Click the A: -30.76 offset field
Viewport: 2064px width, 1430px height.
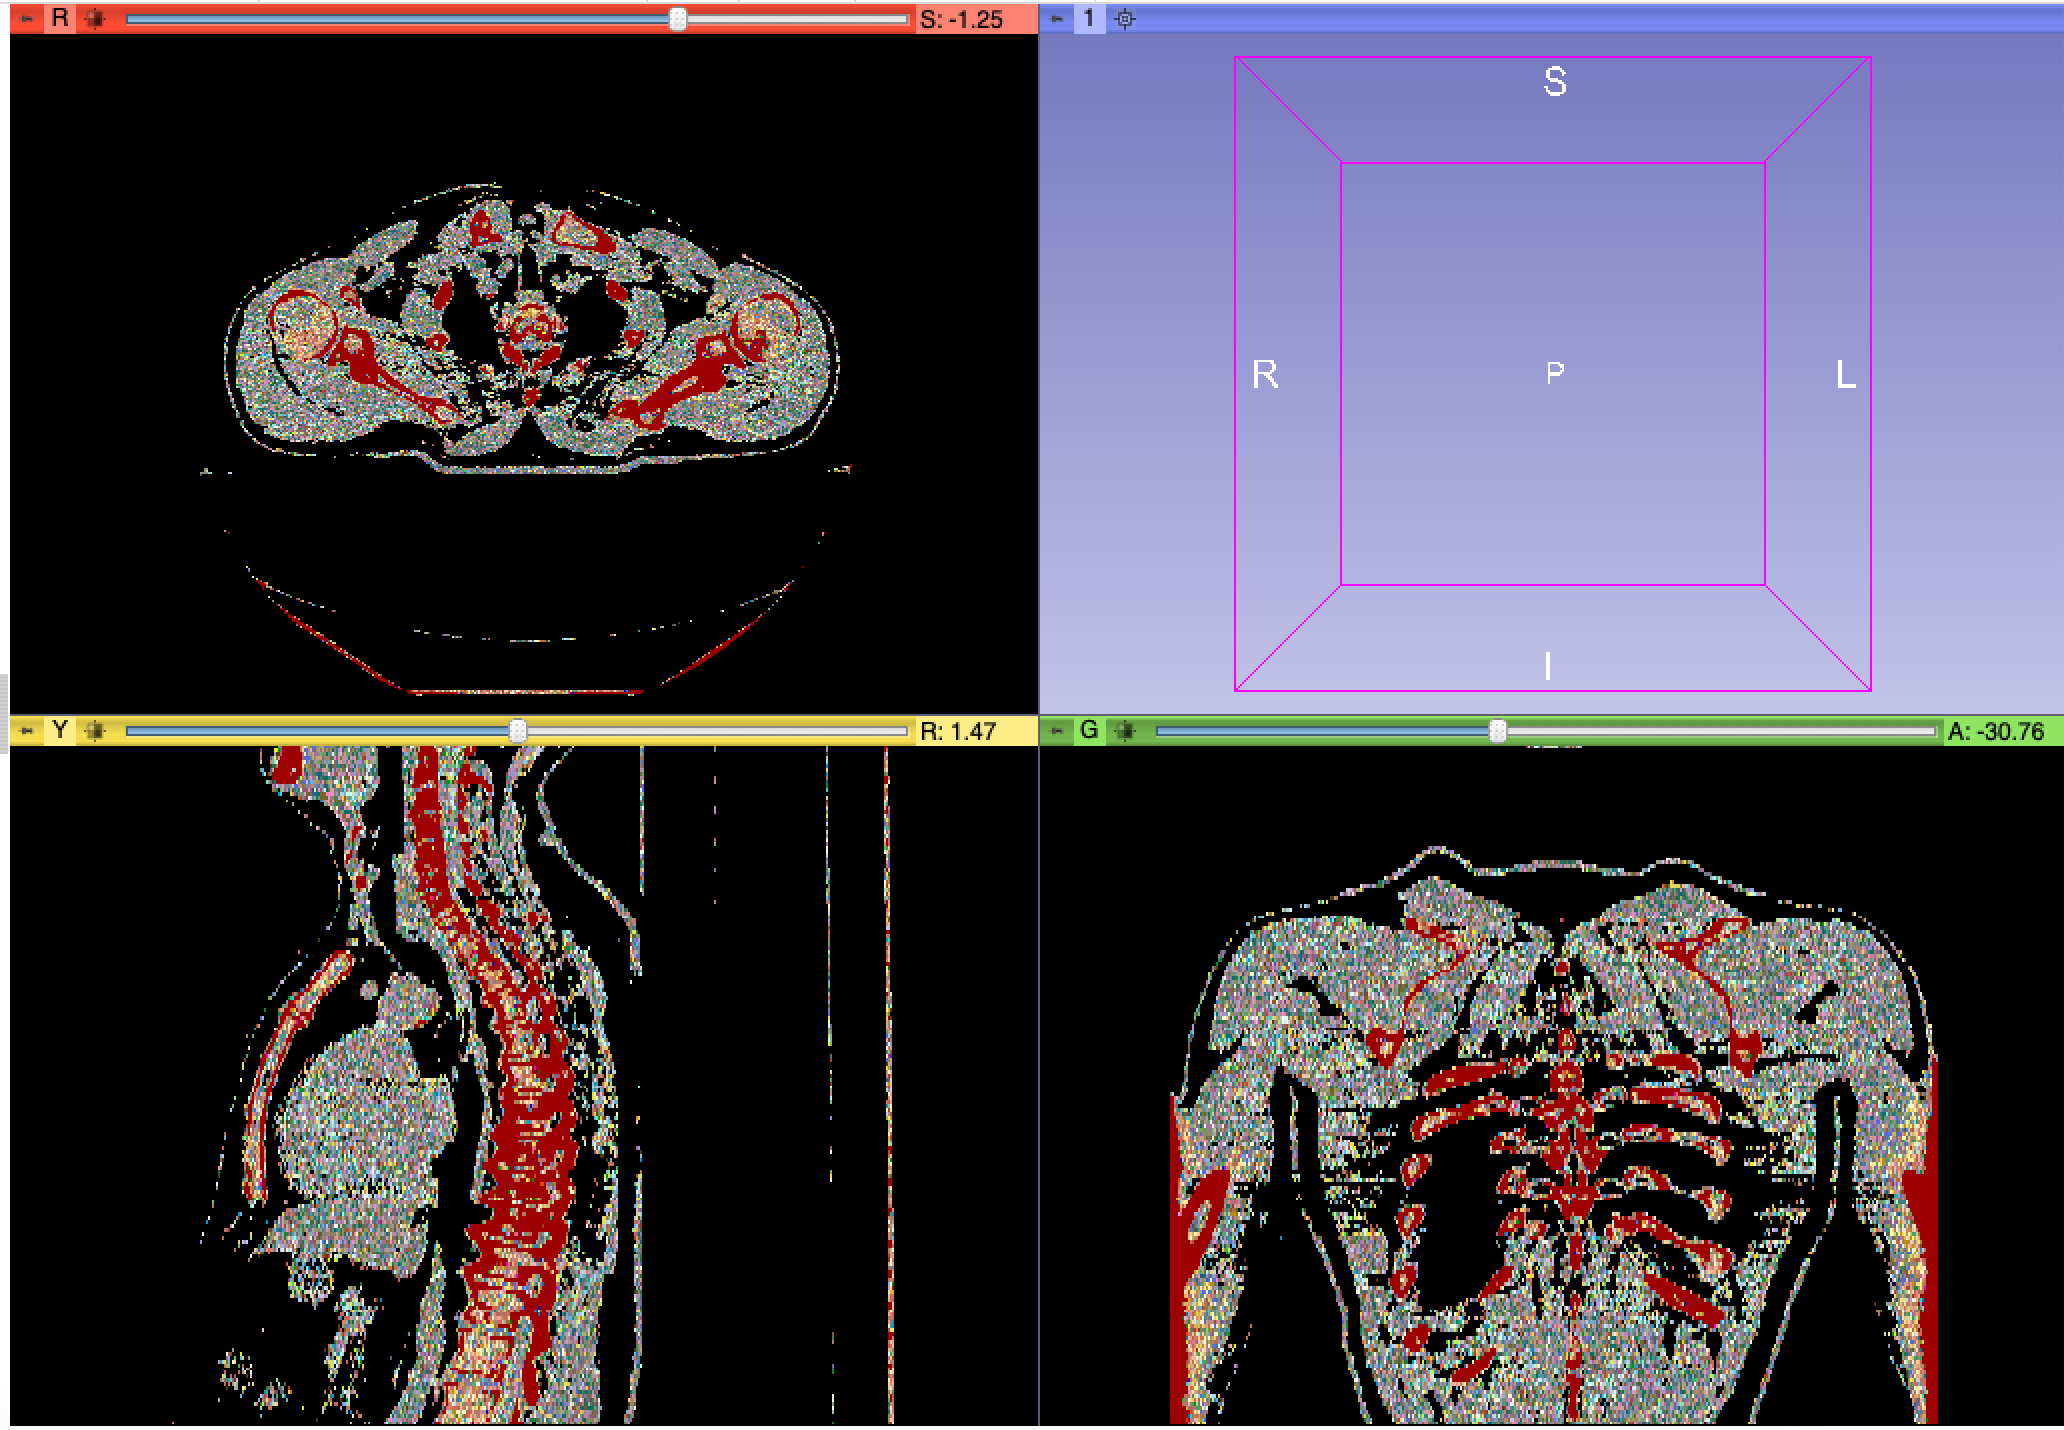(1995, 732)
